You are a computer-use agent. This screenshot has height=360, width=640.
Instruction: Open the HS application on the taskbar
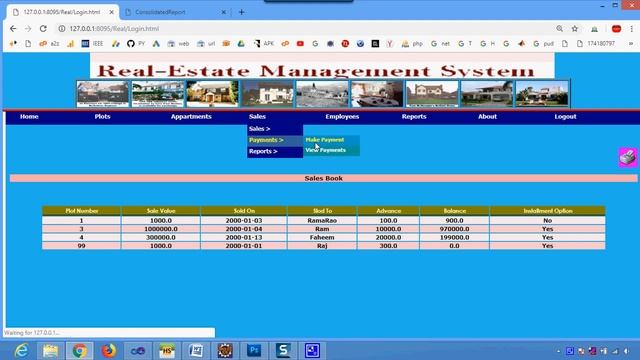(x=167, y=351)
